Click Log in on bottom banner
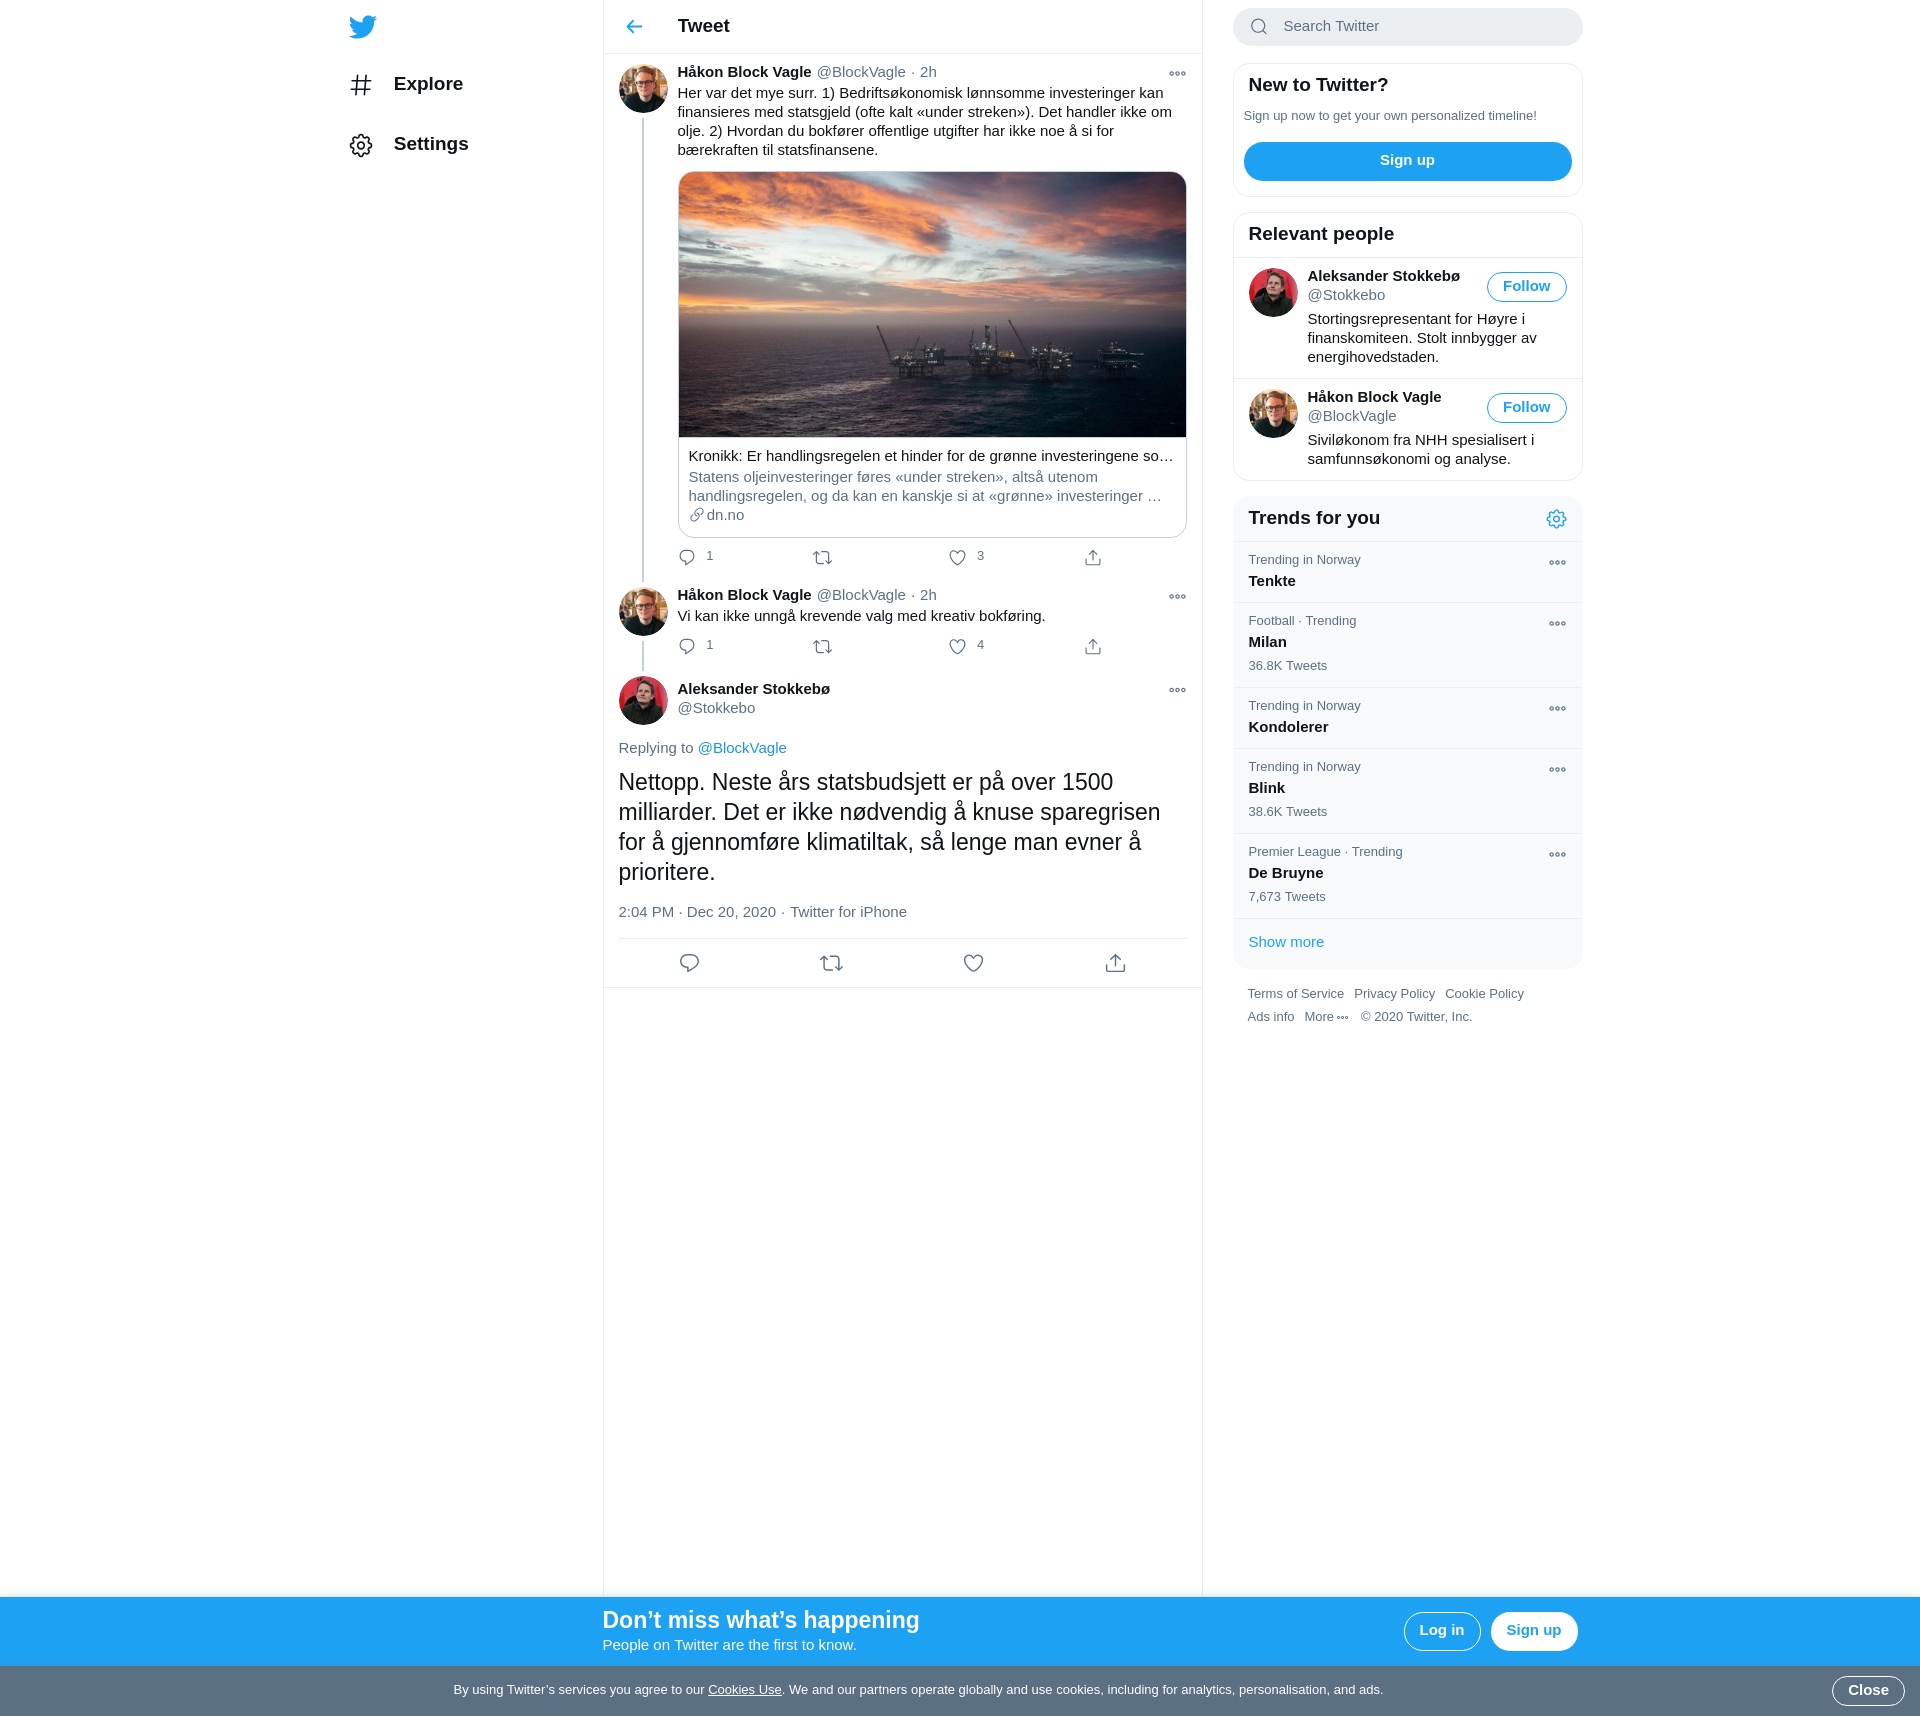The height and width of the screenshot is (1716, 1920). coord(1441,1631)
